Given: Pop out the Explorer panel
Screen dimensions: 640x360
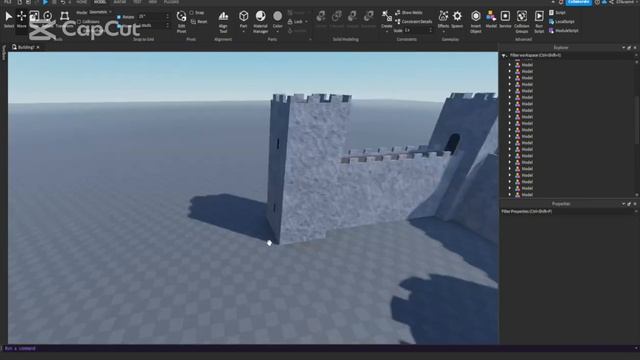Looking at the screenshot, I should coord(629,48).
